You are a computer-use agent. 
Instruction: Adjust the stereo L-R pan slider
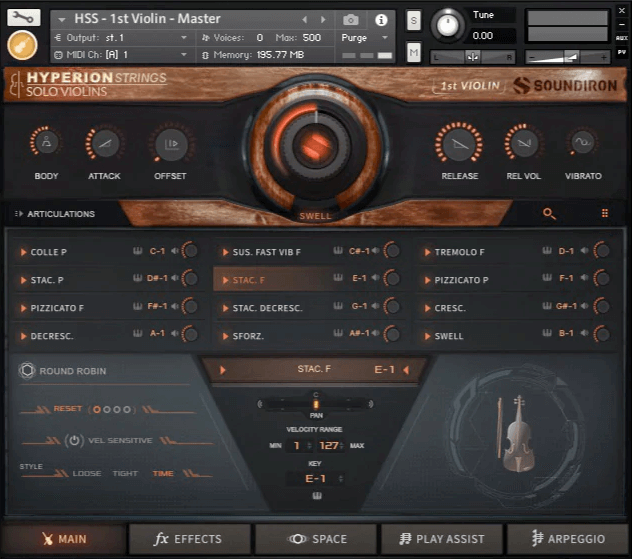[473, 57]
